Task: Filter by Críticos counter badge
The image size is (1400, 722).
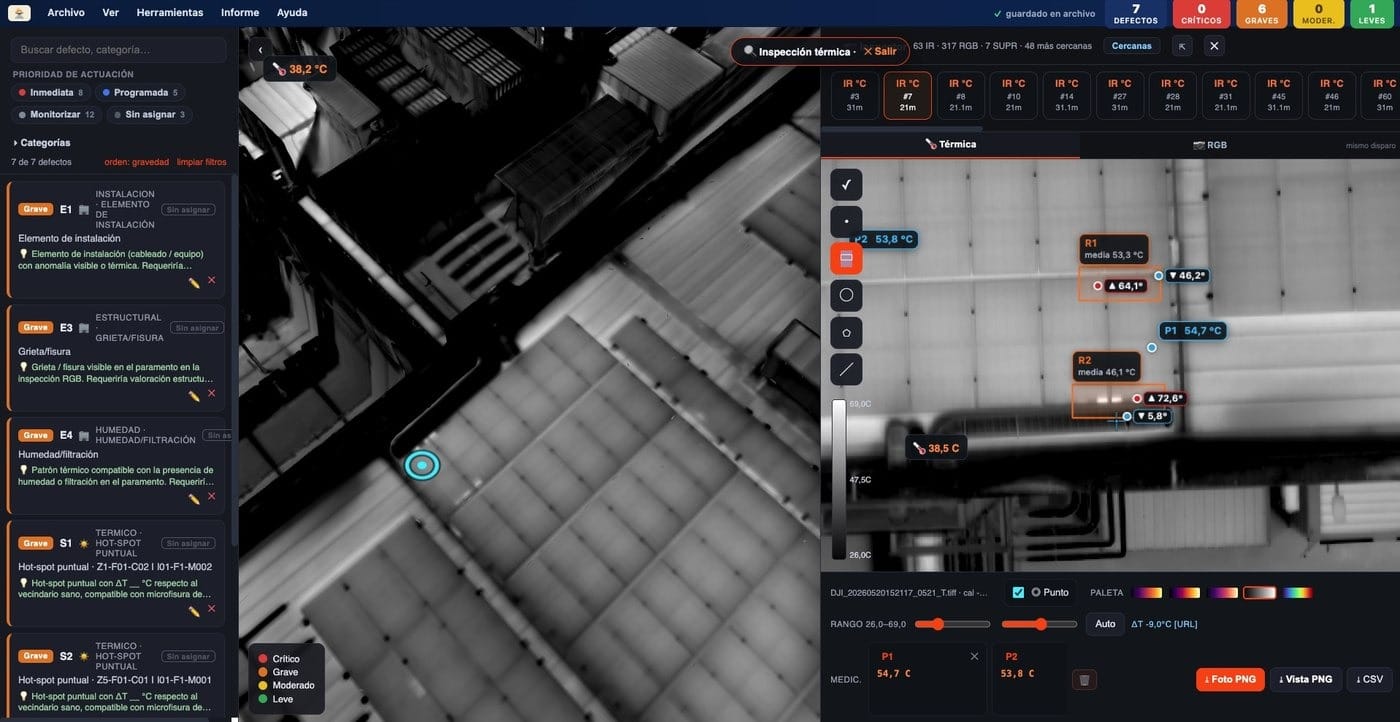Action: tap(1201, 13)
